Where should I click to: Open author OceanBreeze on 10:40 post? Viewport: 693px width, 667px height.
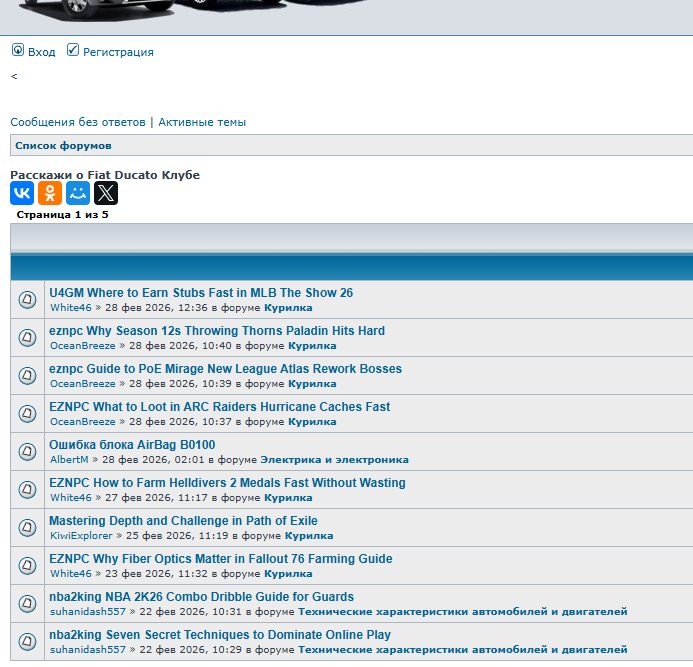point(83,346)
